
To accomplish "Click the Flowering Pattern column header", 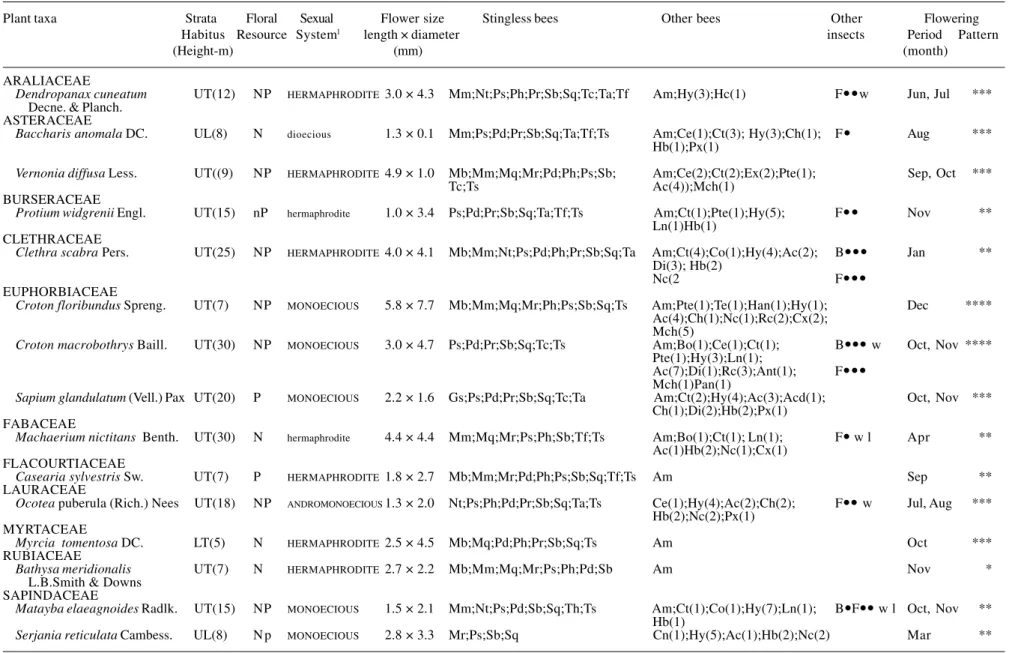I will [978, 35].
